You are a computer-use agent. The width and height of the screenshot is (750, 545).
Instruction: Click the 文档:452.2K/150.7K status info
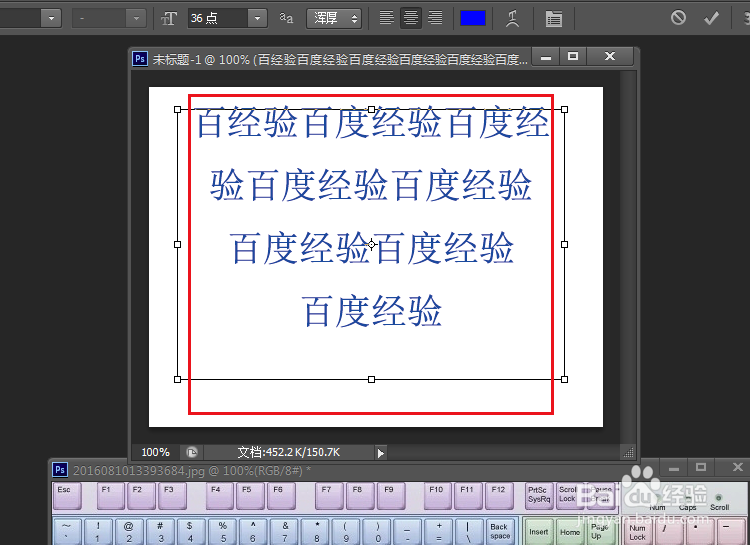click(289, 452)
